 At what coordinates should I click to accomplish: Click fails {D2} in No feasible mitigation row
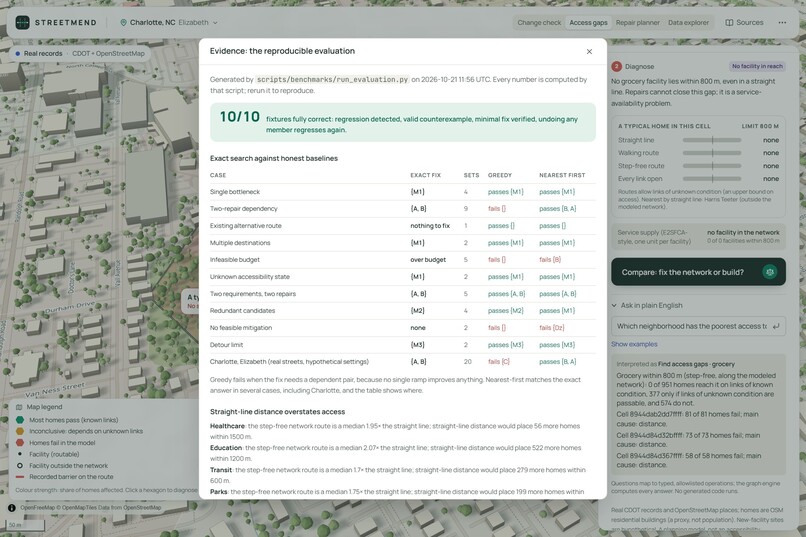click(x=552, y=328)
